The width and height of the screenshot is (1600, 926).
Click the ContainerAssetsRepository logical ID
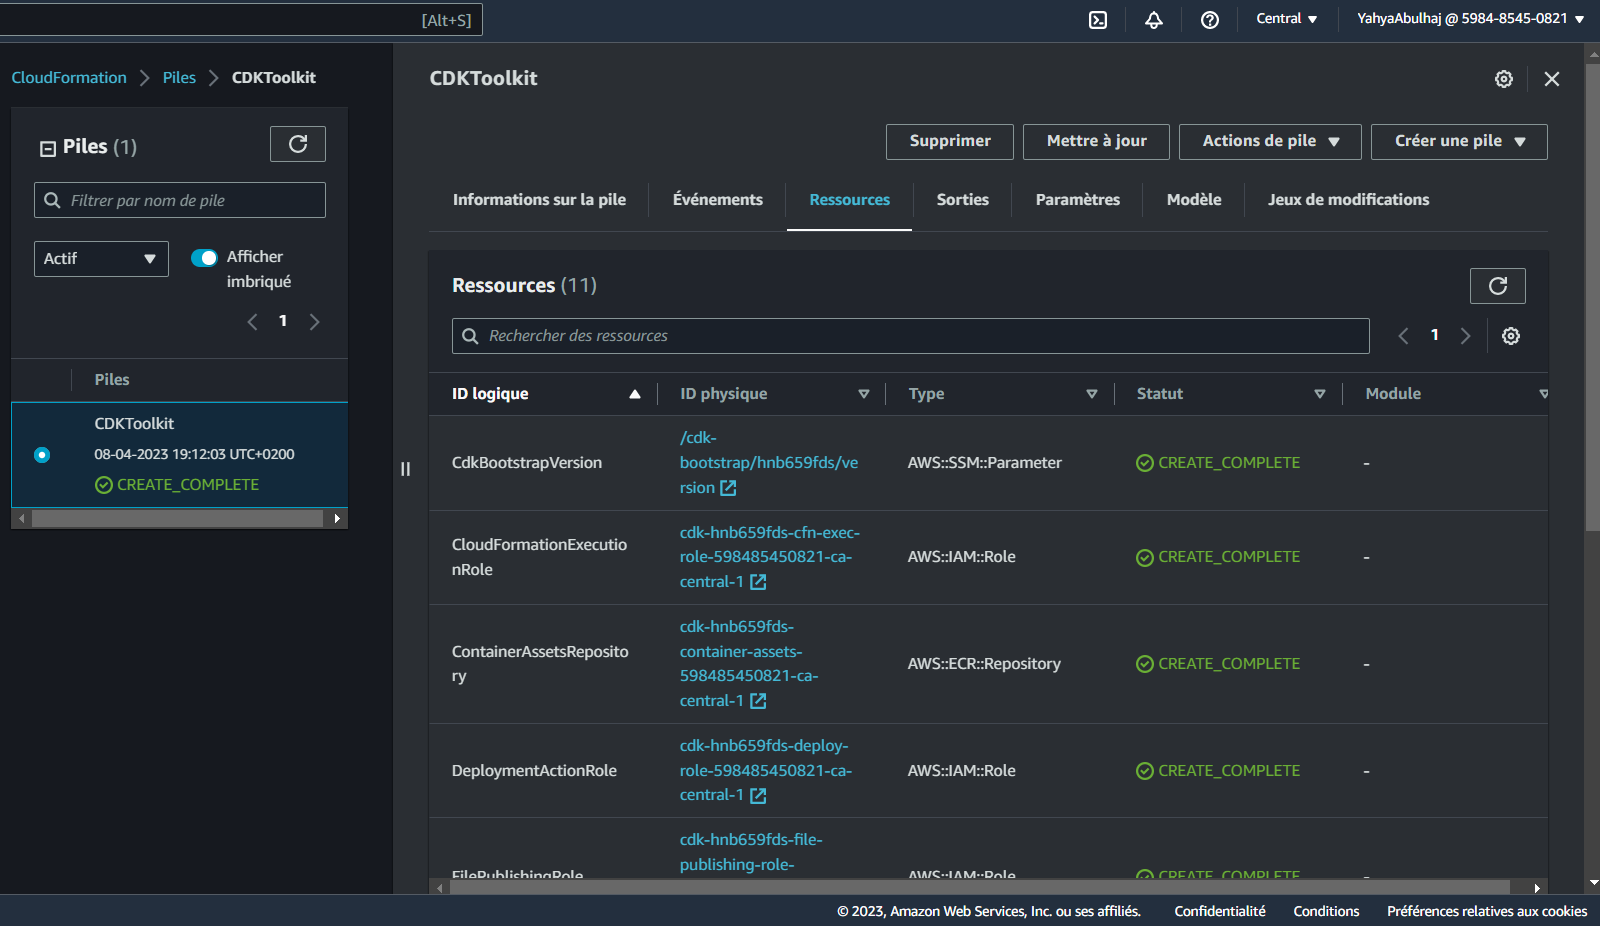[x=540, y=664]
